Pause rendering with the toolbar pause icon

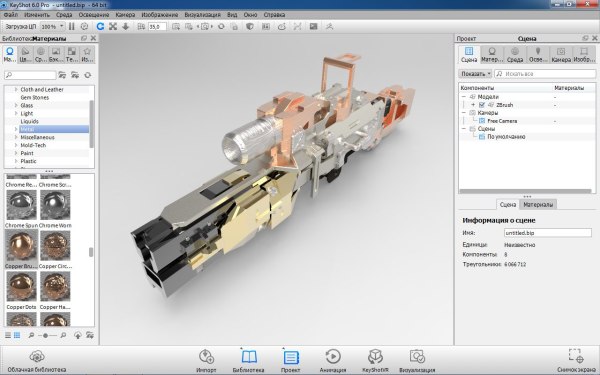pos(72,26)
